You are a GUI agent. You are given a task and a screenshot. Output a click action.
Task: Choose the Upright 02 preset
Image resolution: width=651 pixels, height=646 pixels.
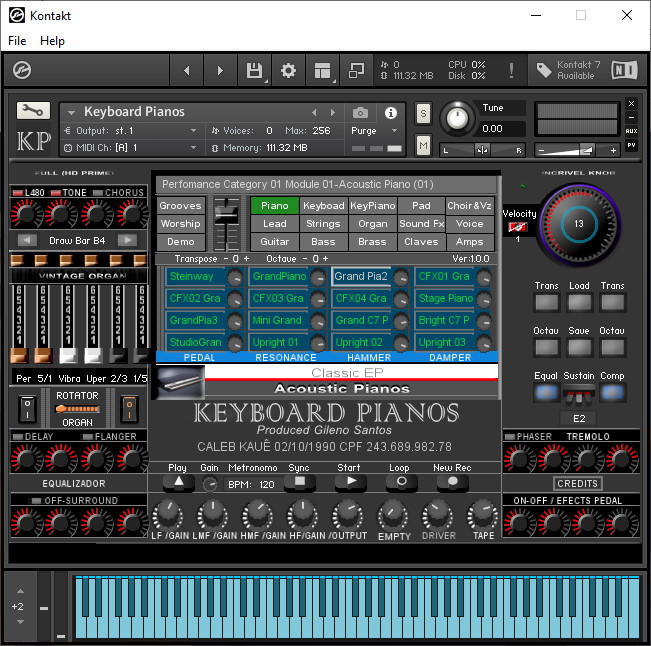click(361, 343)
